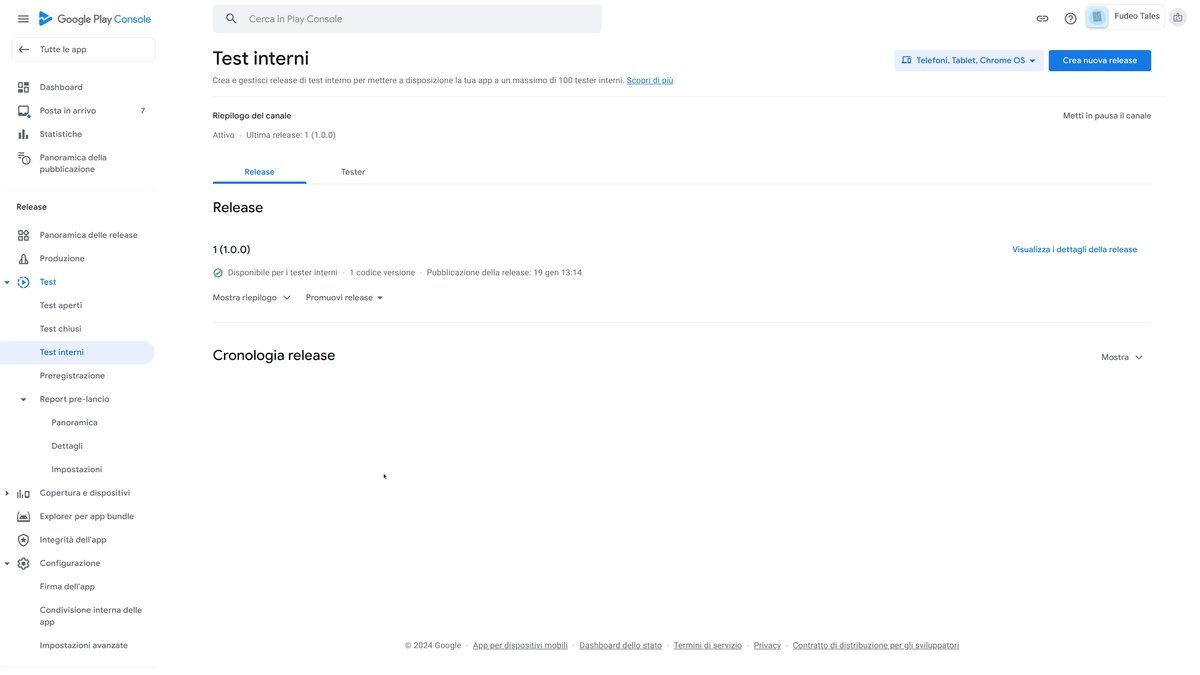1200x675 pixels.
Task: Open Telefoni, Tablet, Chrome OS dropdown
Action: point(968,61)
